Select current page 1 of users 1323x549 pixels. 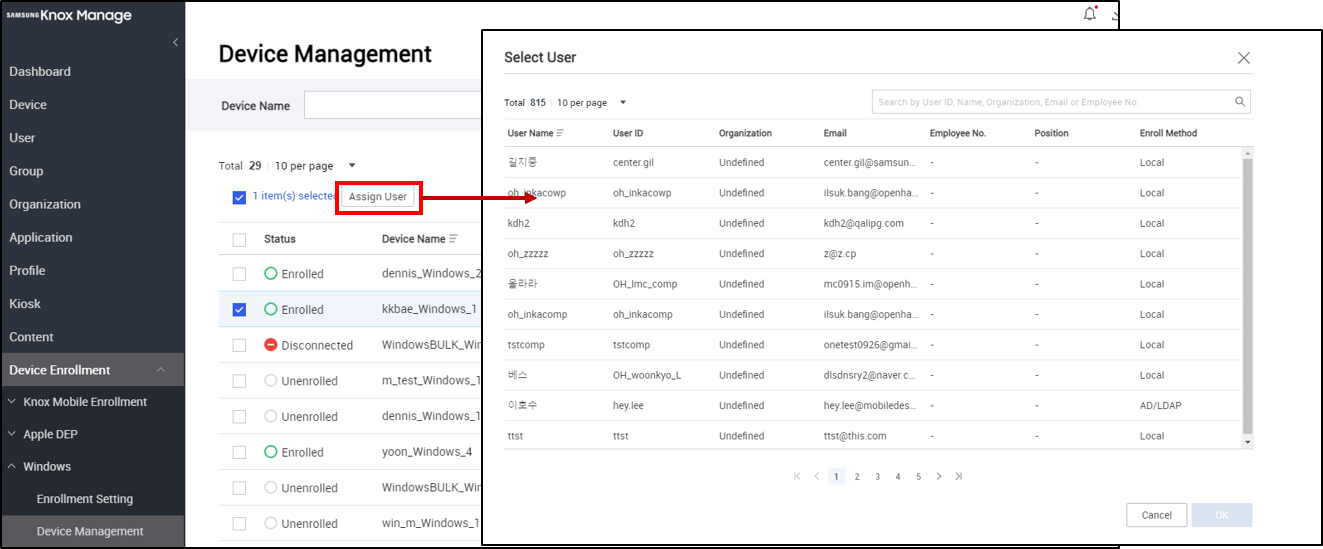point(836,476)
